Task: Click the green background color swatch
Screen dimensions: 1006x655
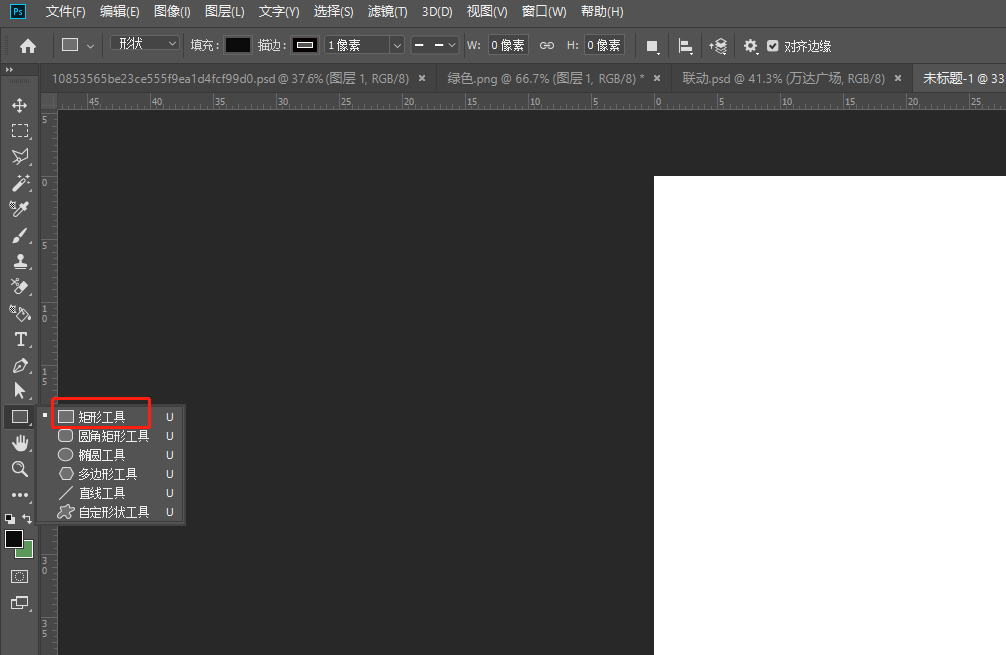Action: point(26,552)
